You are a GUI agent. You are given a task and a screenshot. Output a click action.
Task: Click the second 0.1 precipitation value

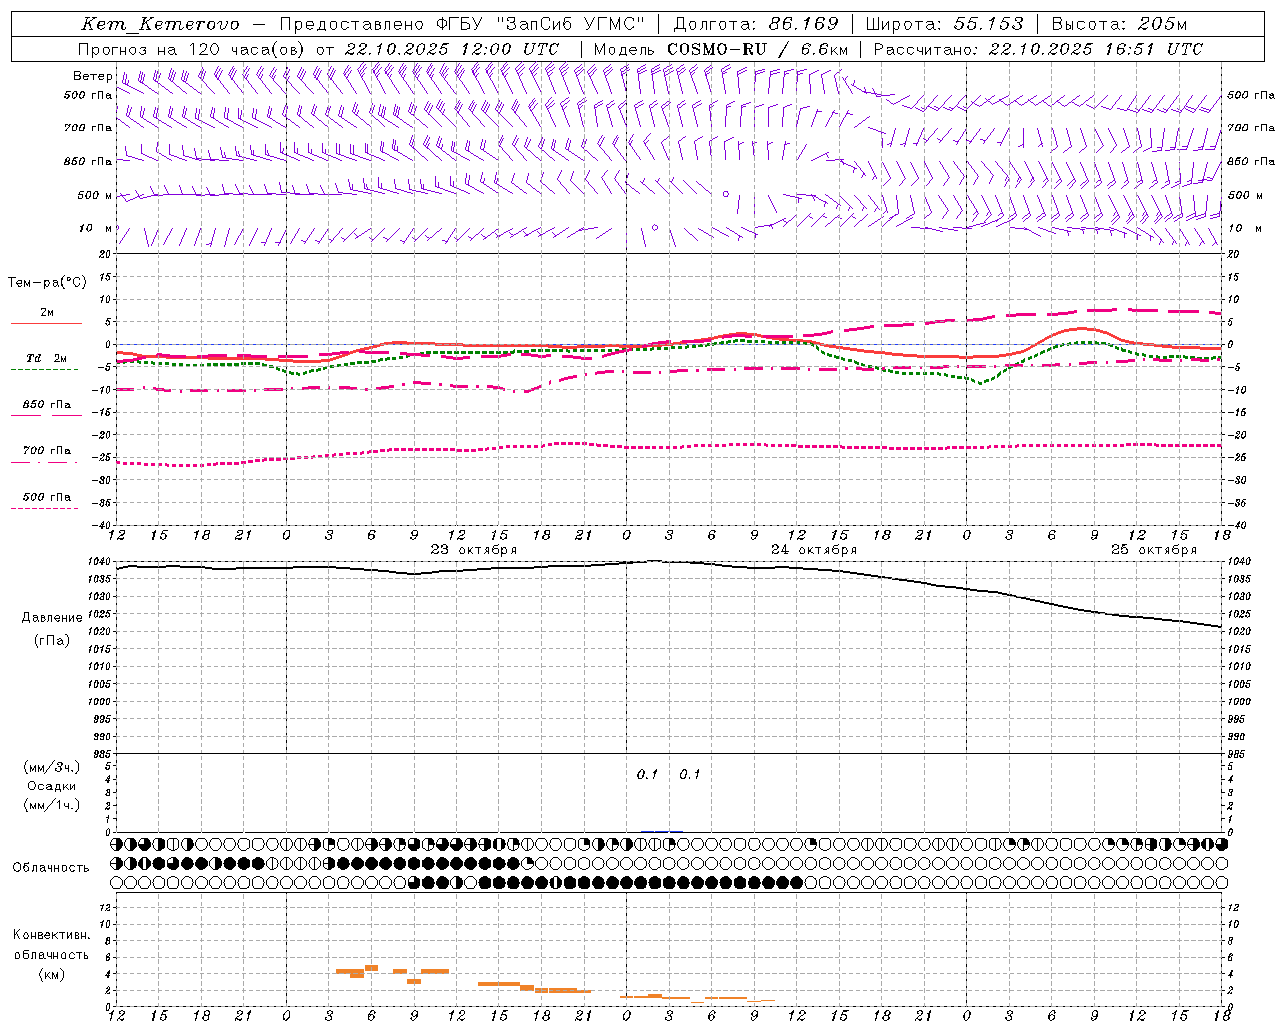coord(690,775)
